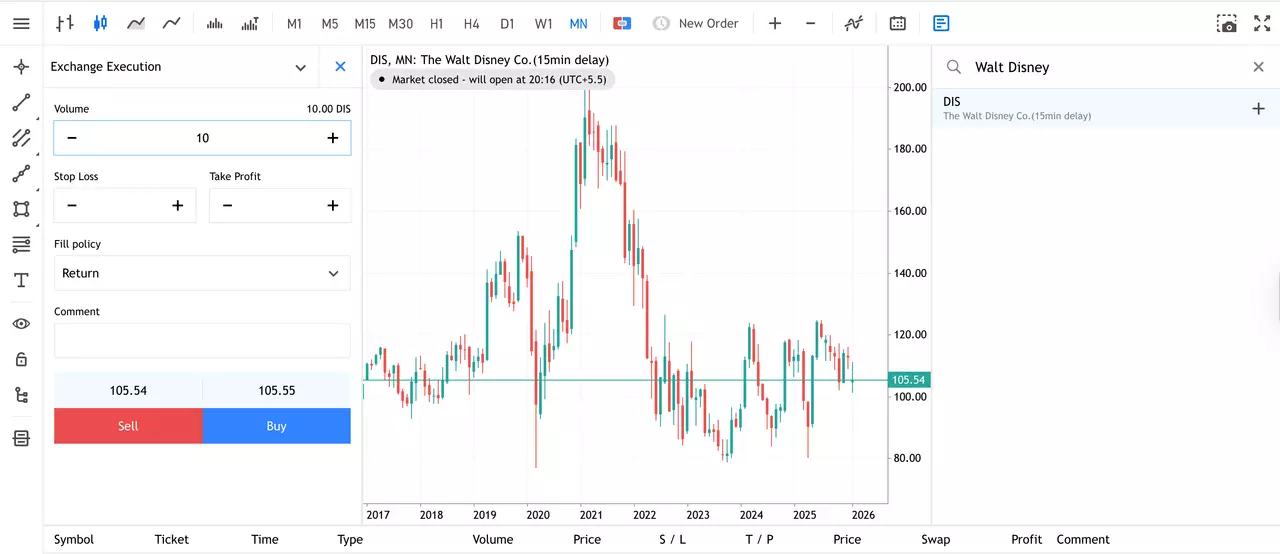Select the M1 timeframe
Viewport: 1280px width, 554px height.
(294, 23)
